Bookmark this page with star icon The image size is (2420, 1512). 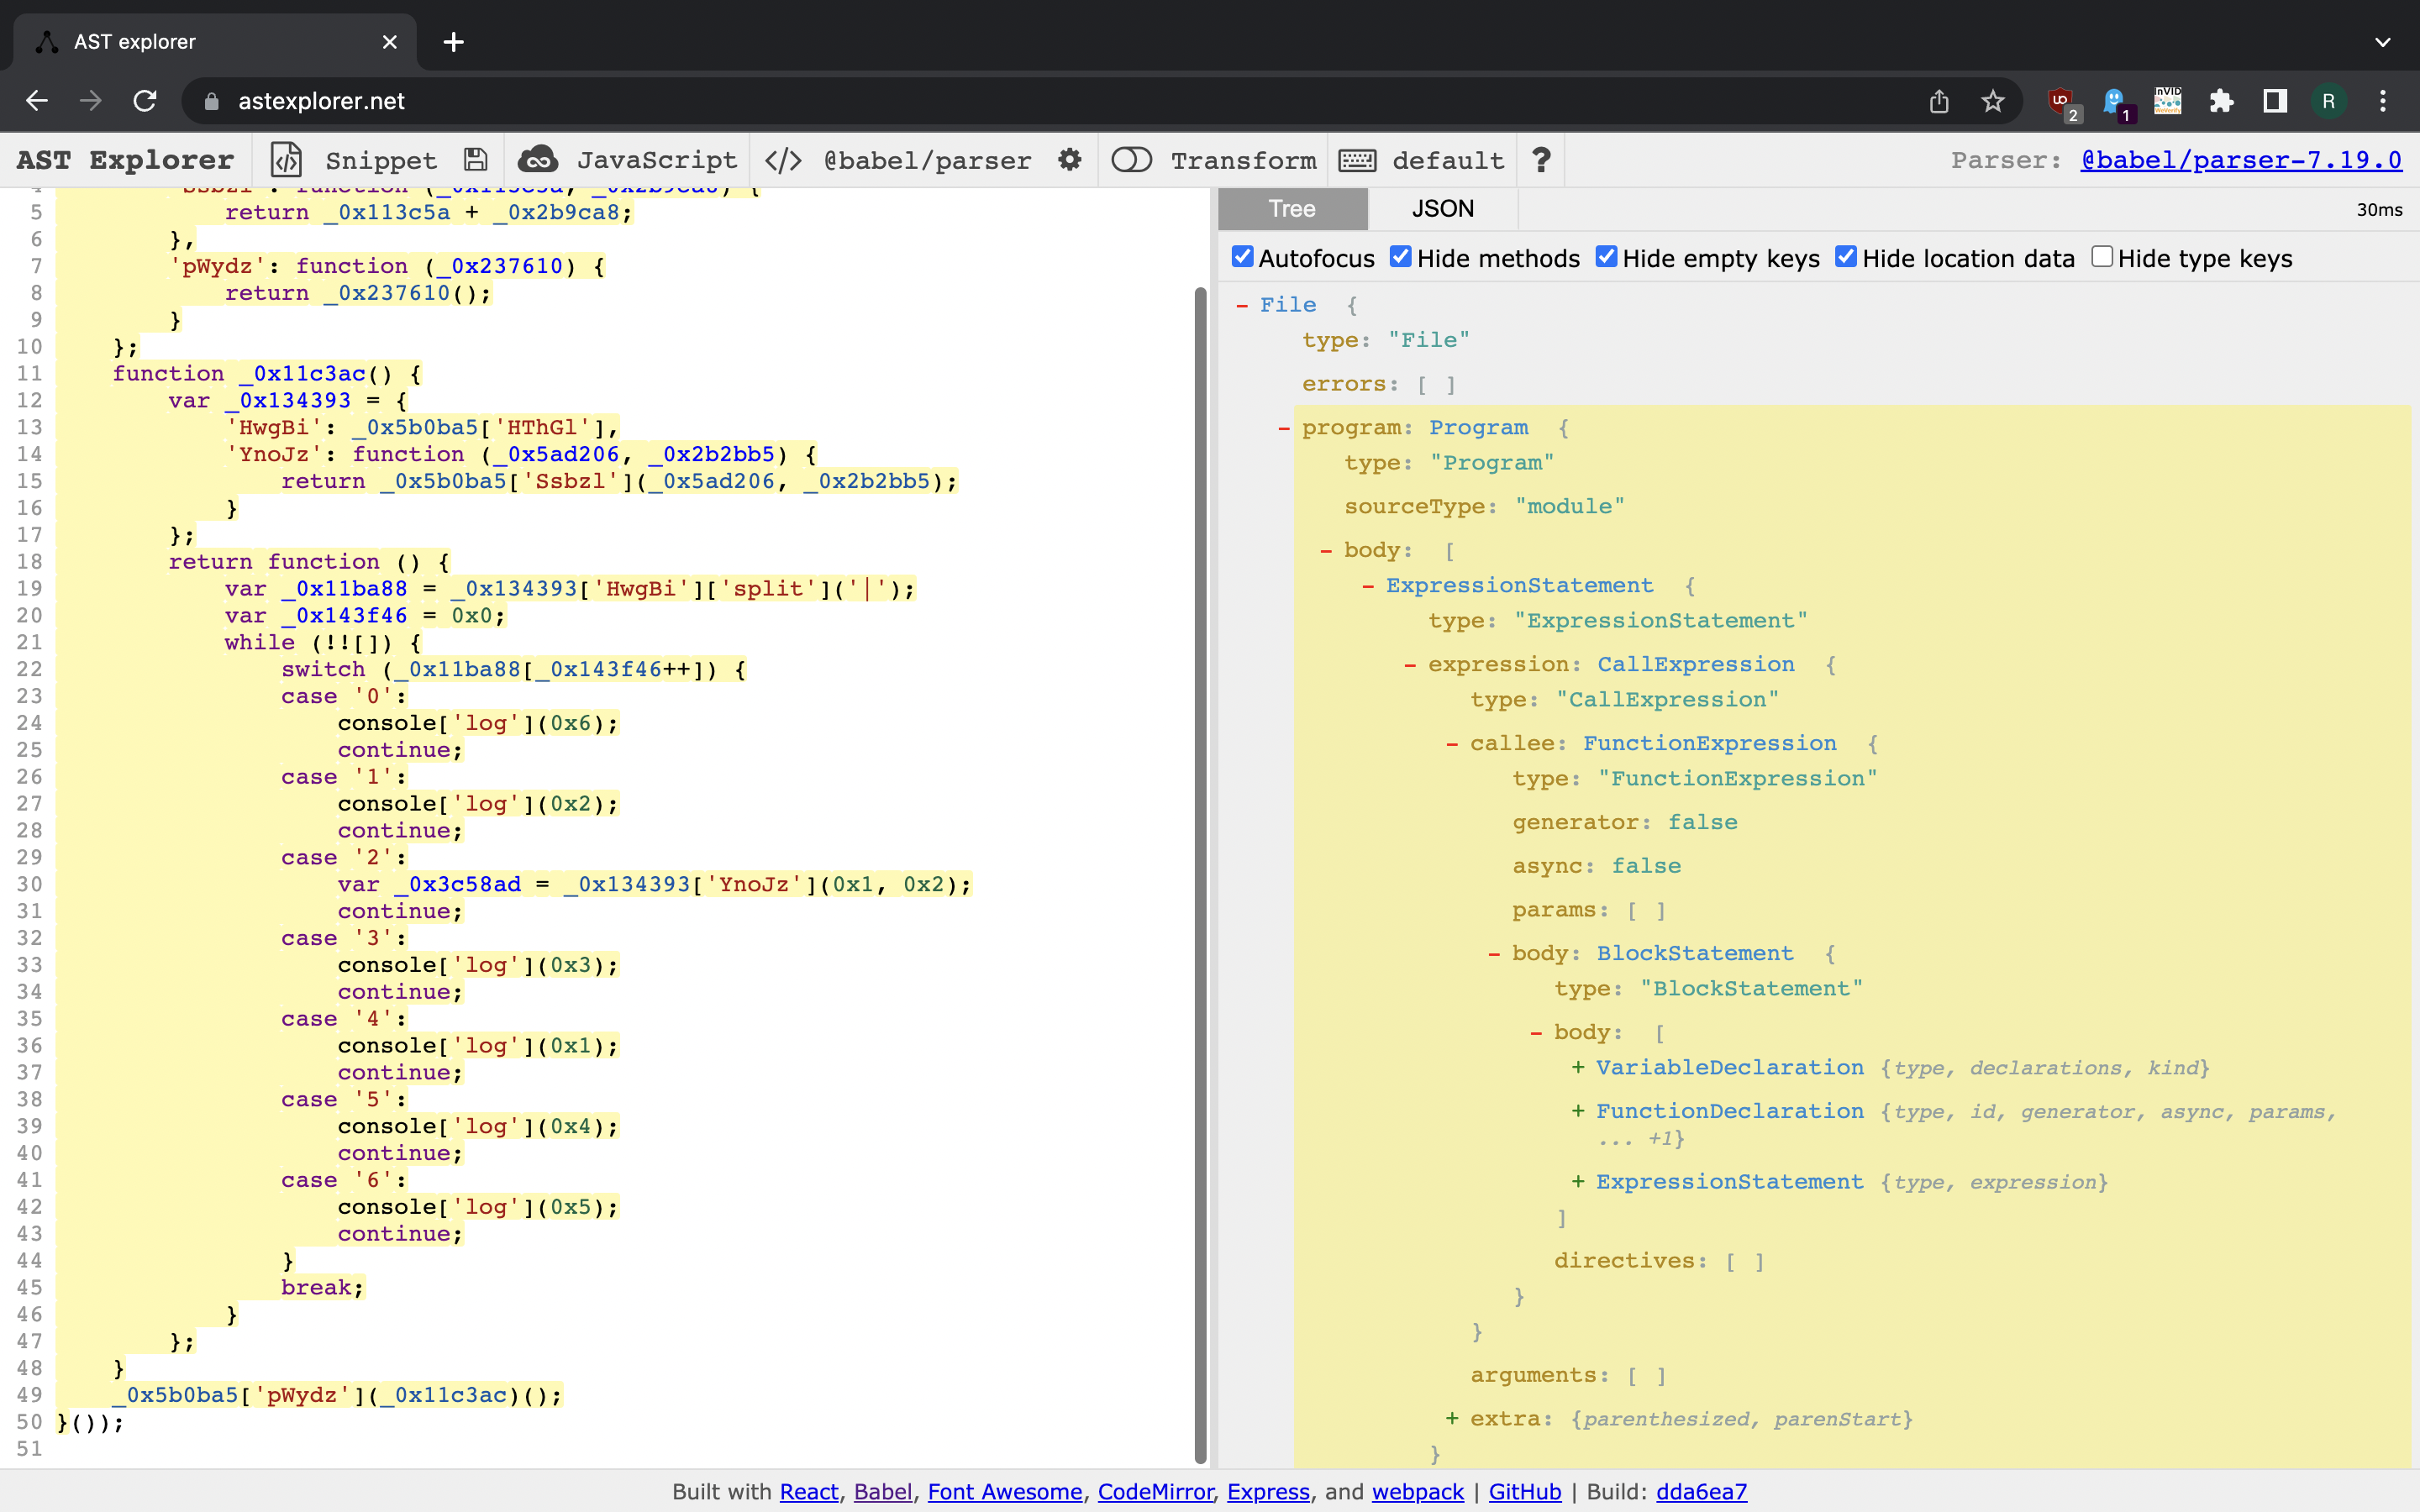pos(1993,101)
